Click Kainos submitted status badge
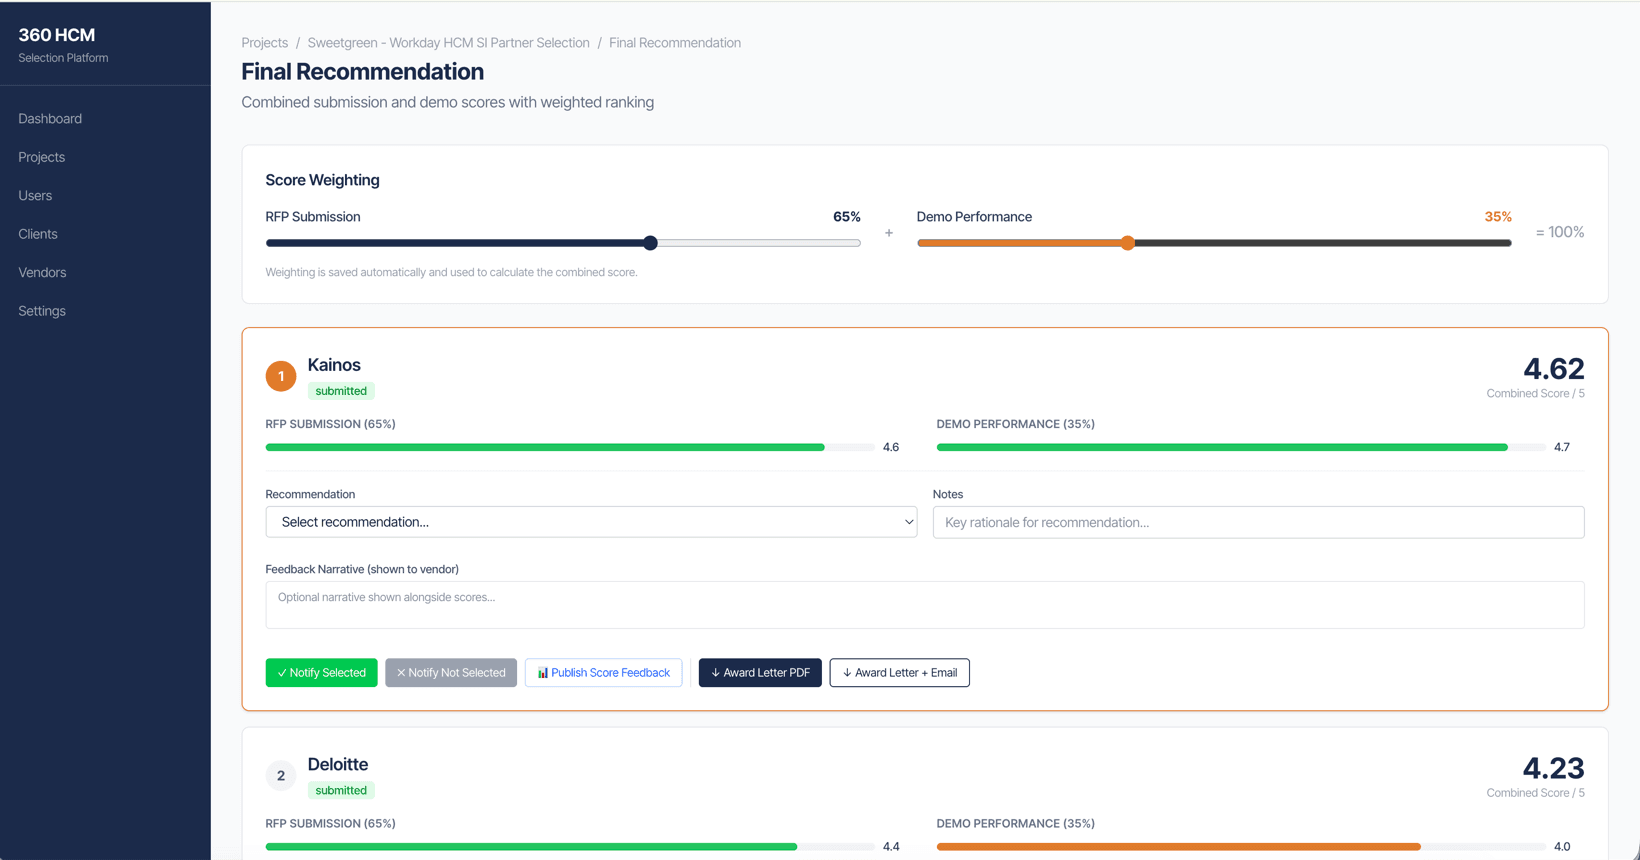 (341, 391)
